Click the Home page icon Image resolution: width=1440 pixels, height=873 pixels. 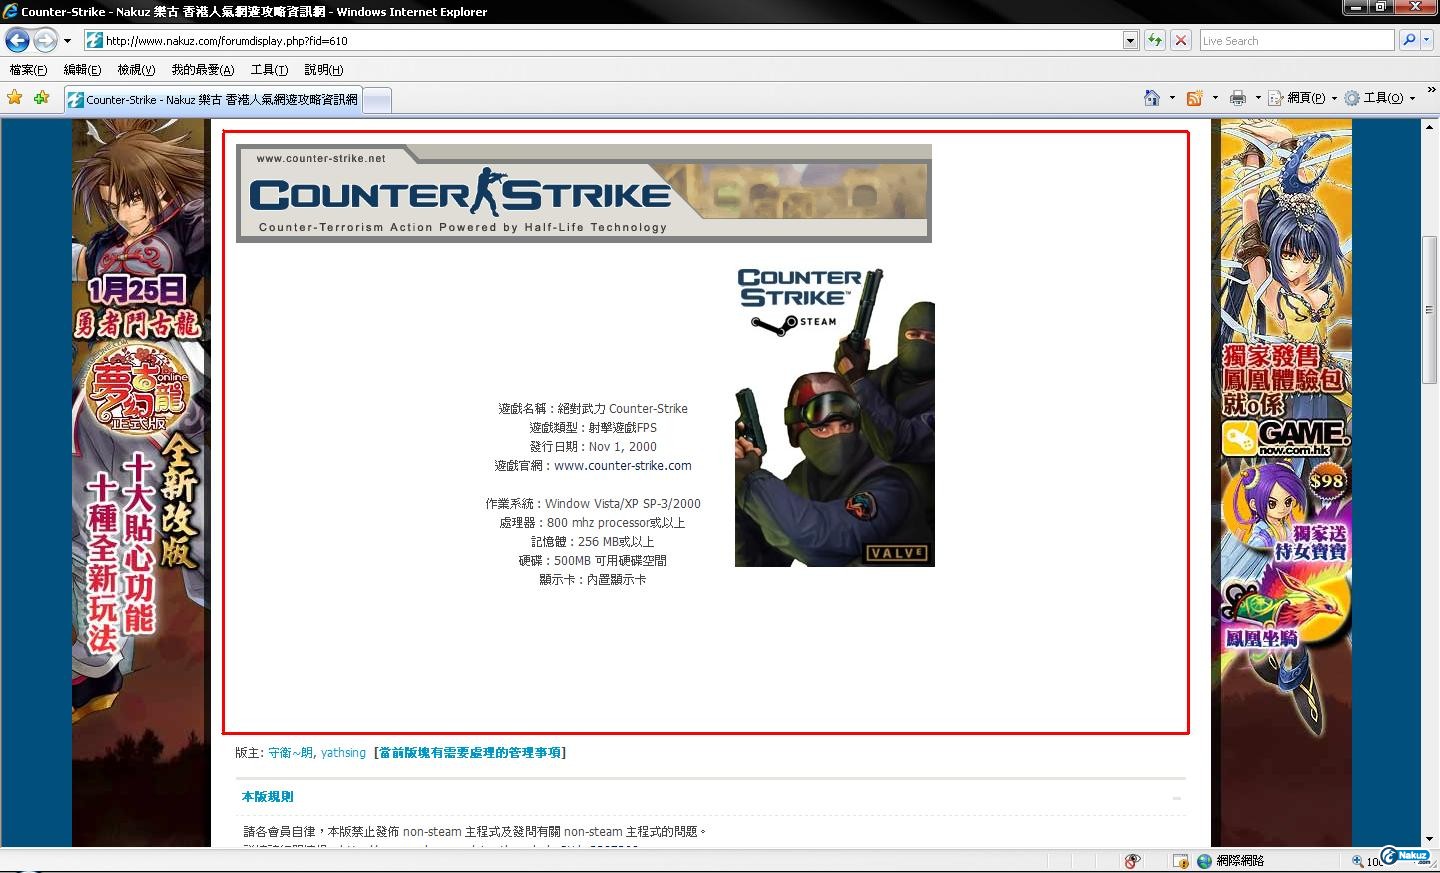[x=1152, y=98]
